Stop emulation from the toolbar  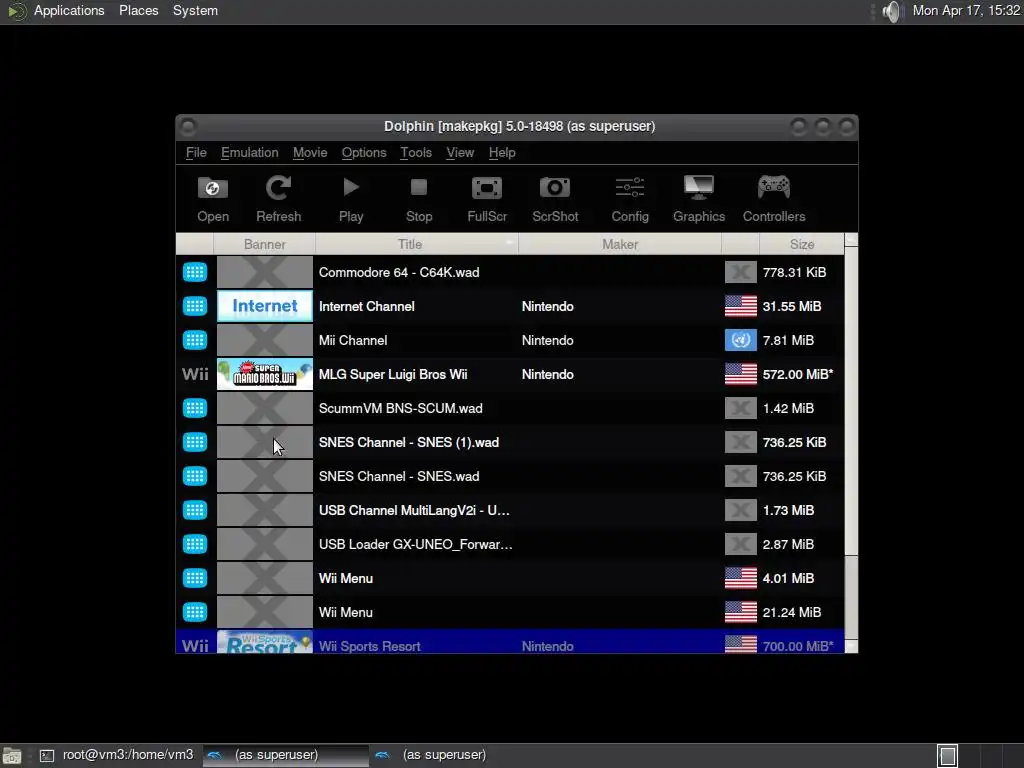point(419,199)
